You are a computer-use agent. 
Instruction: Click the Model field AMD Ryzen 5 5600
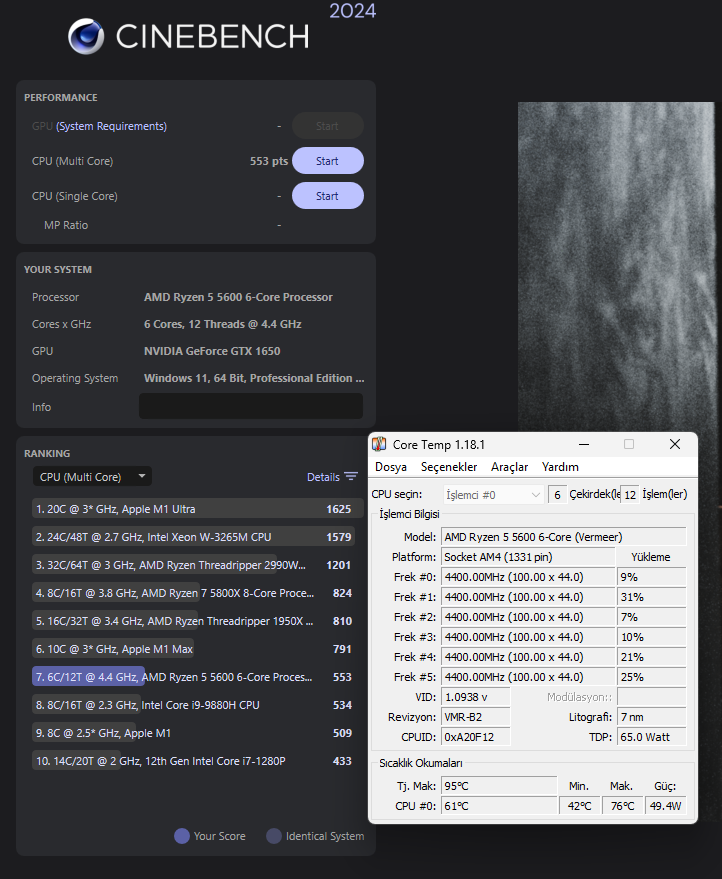pos(563,537)
